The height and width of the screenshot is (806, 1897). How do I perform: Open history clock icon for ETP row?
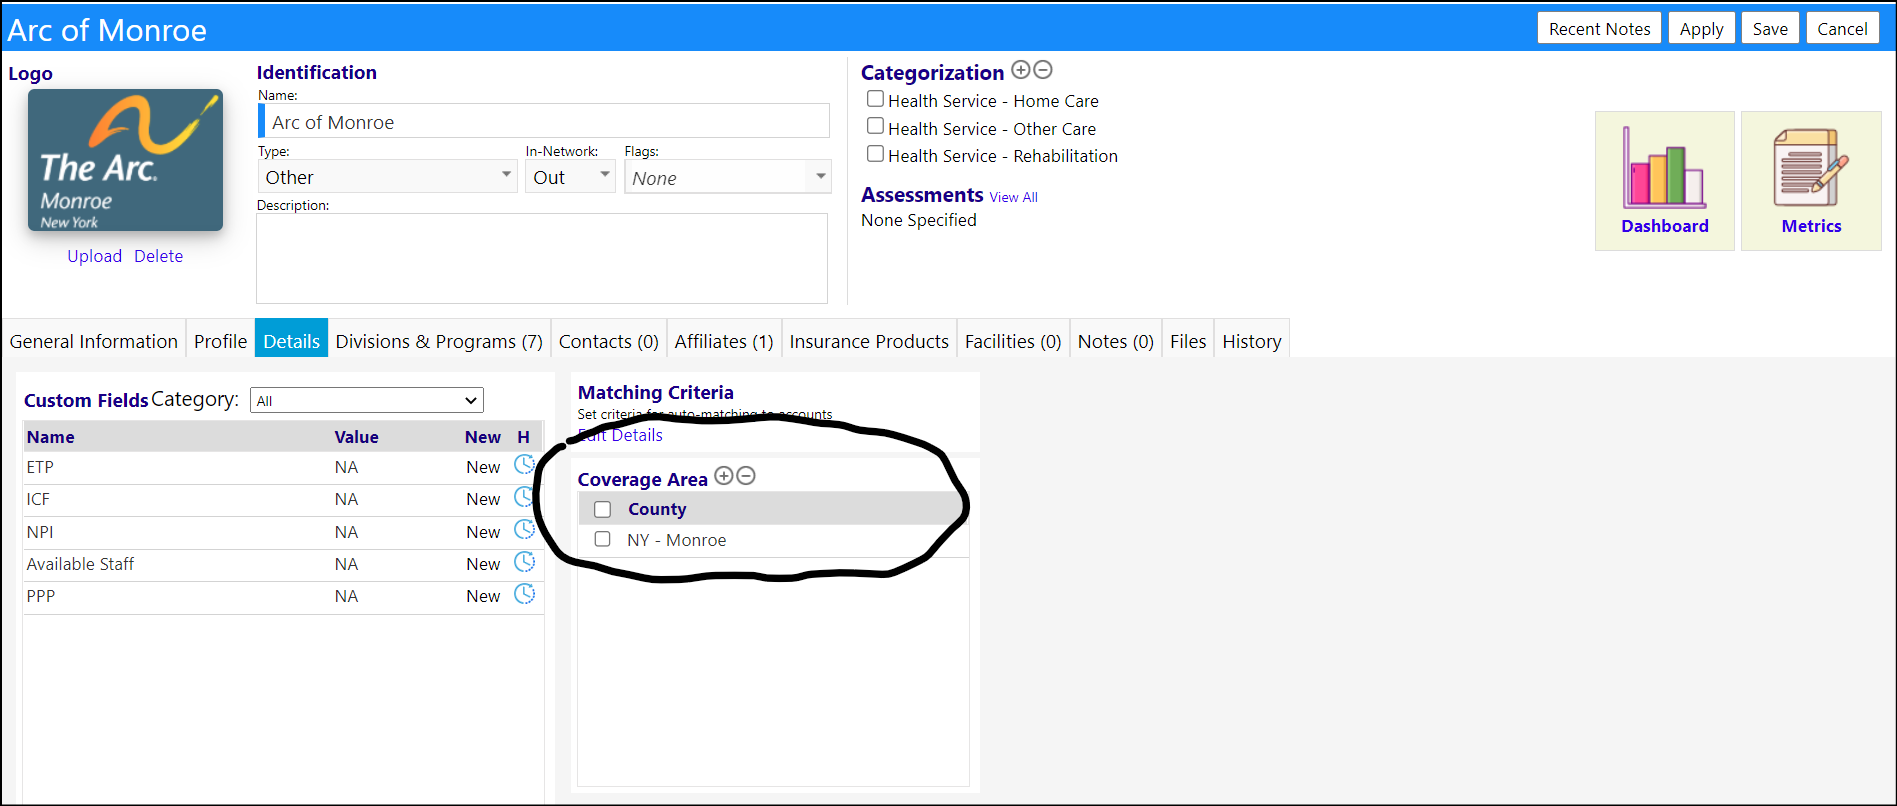click(x=524, y=465)
